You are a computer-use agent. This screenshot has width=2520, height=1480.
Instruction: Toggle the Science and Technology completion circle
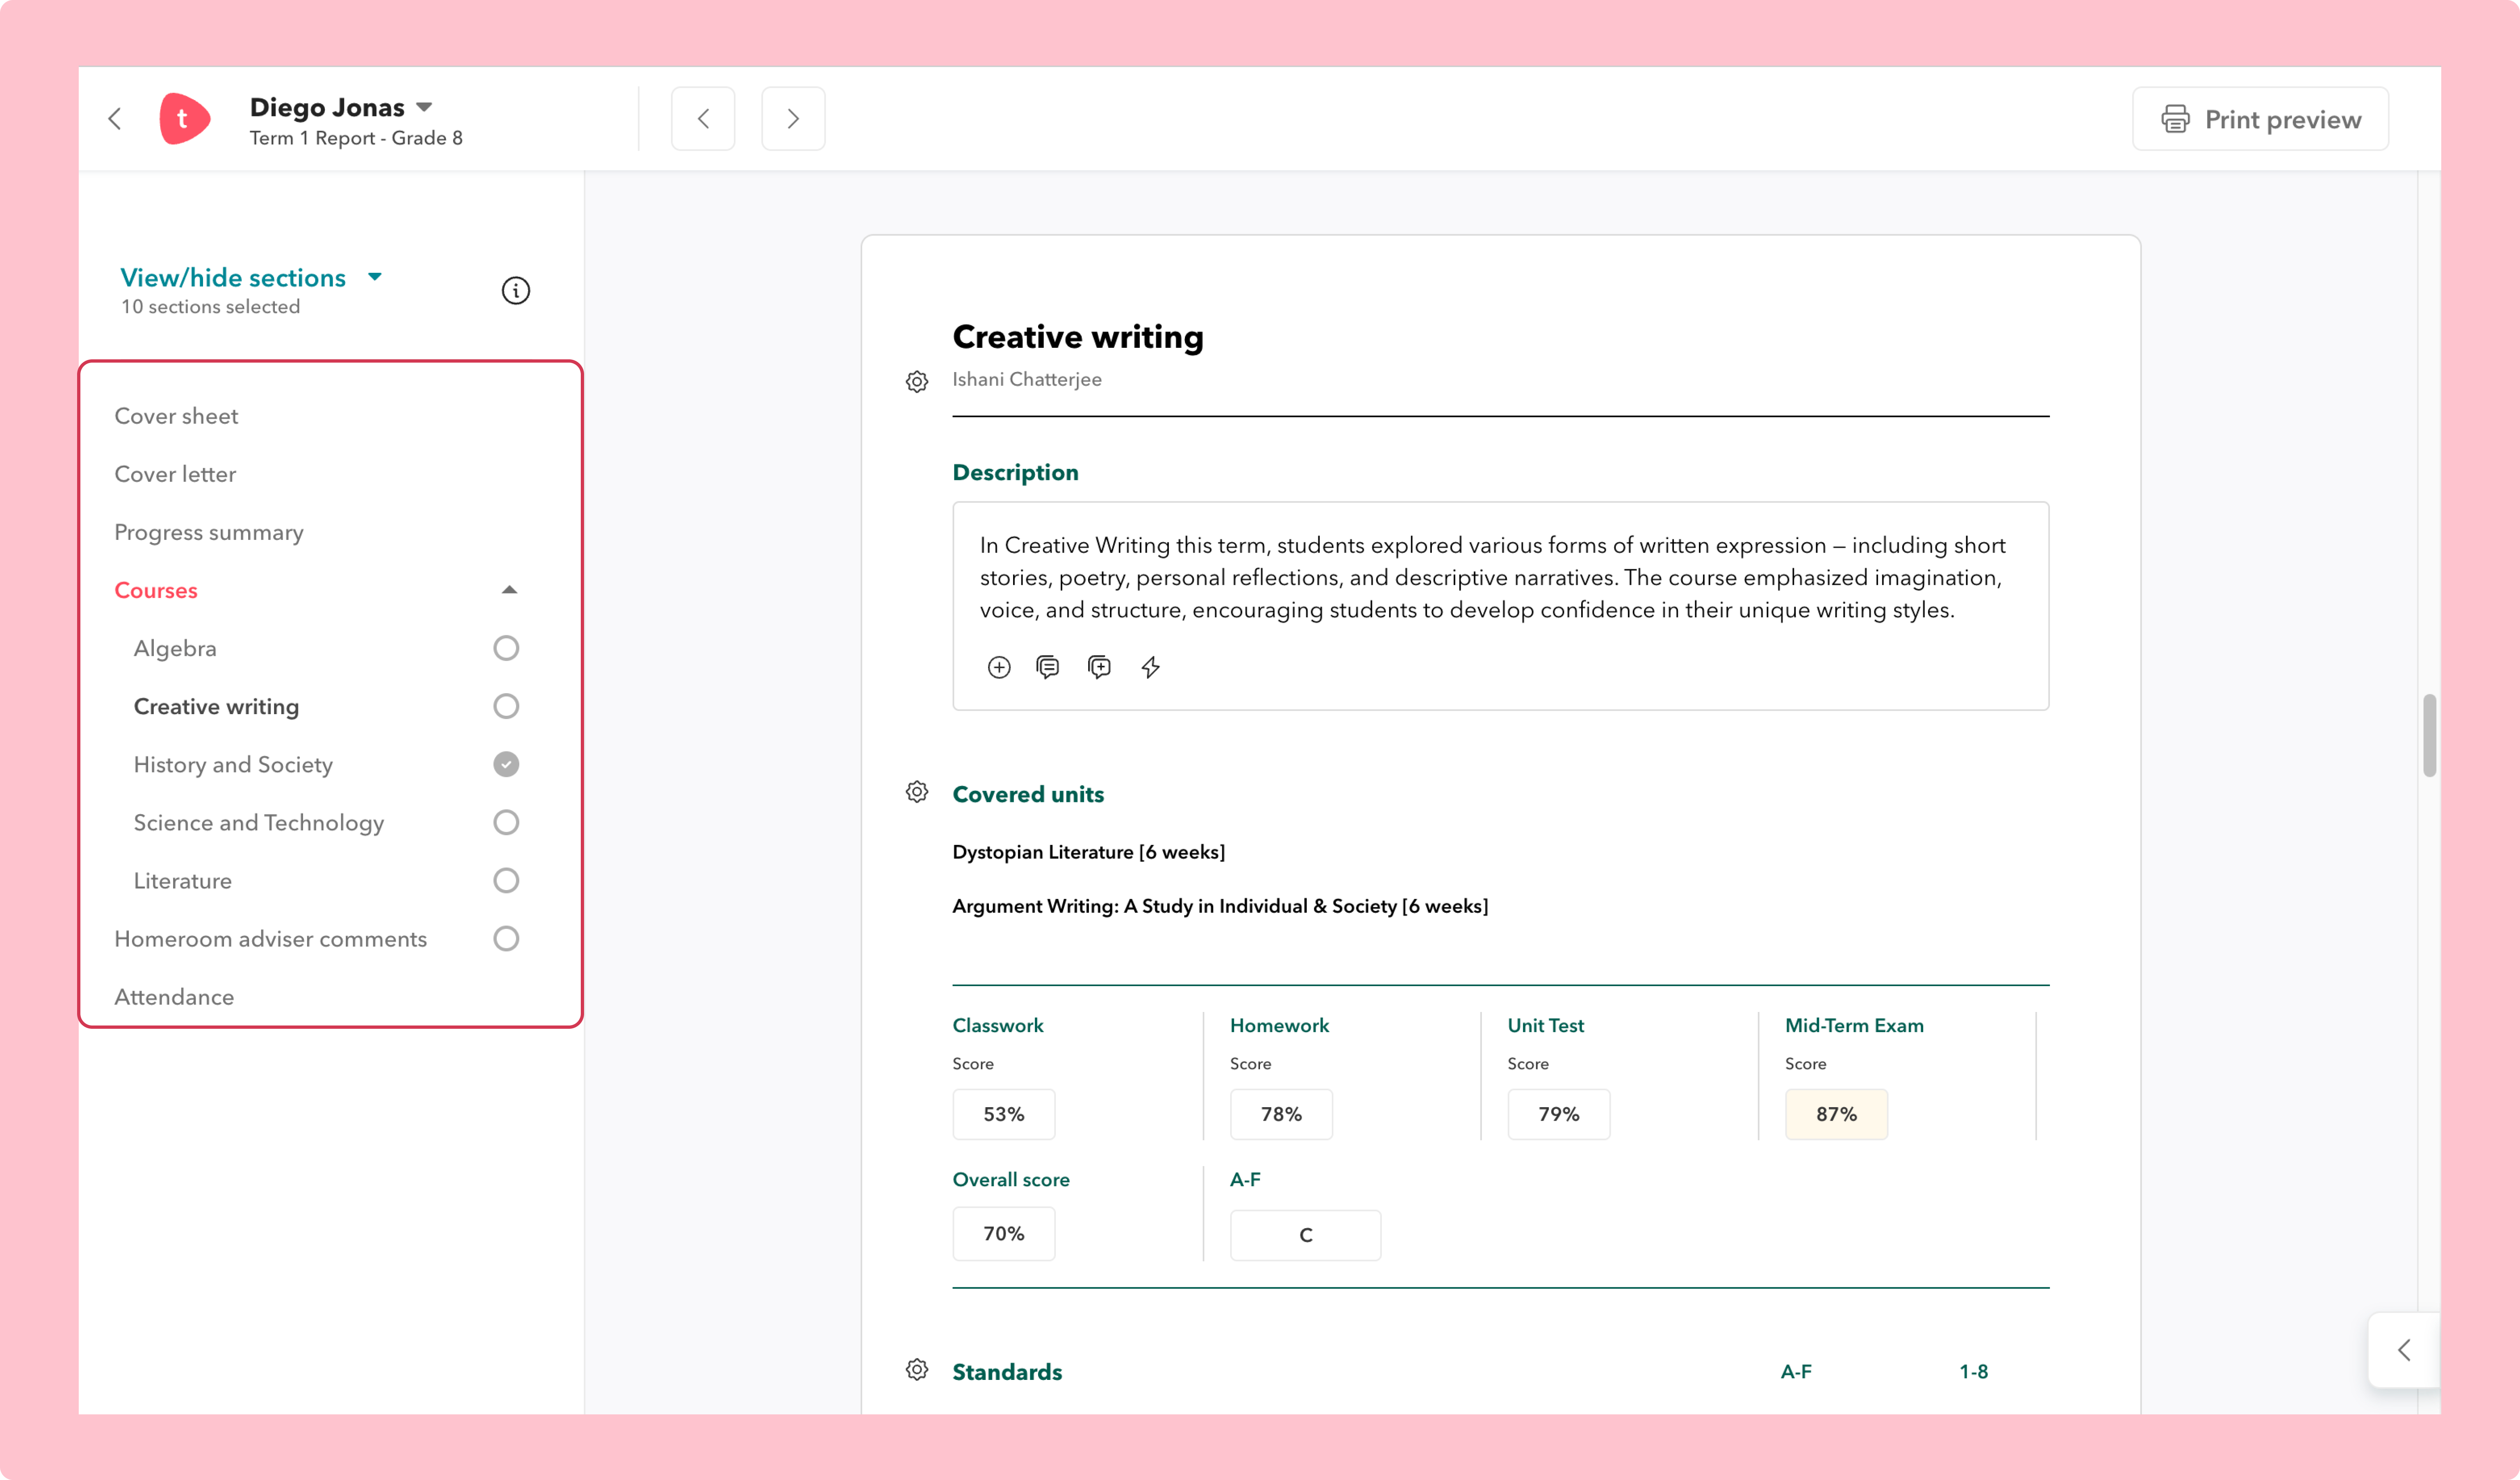[506, 822]
